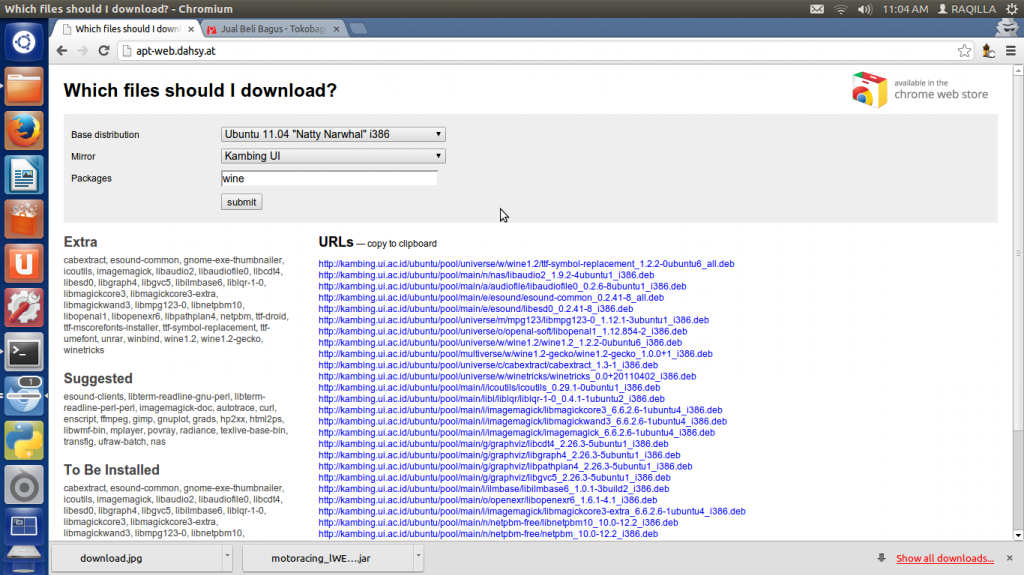Open Wi-Fi network indicator
The width and height of the screenshot is (1024, 575).
coord(841,9)
